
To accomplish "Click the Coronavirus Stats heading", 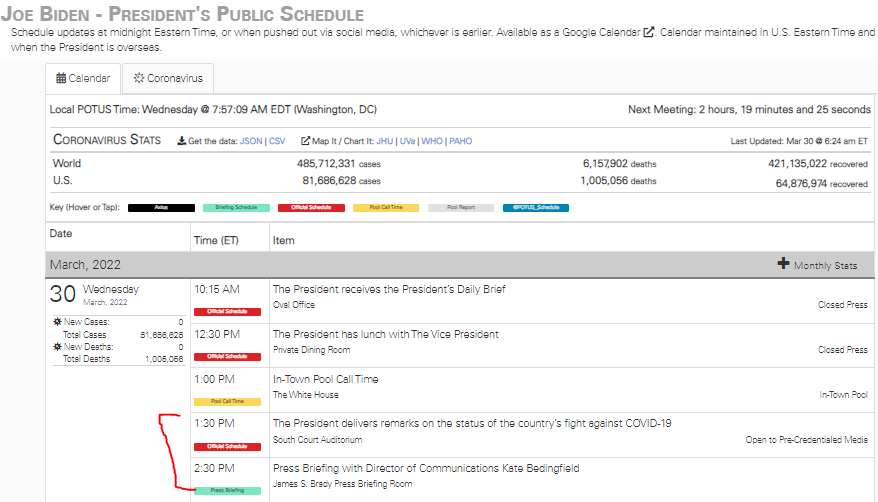I will (107, 140).
